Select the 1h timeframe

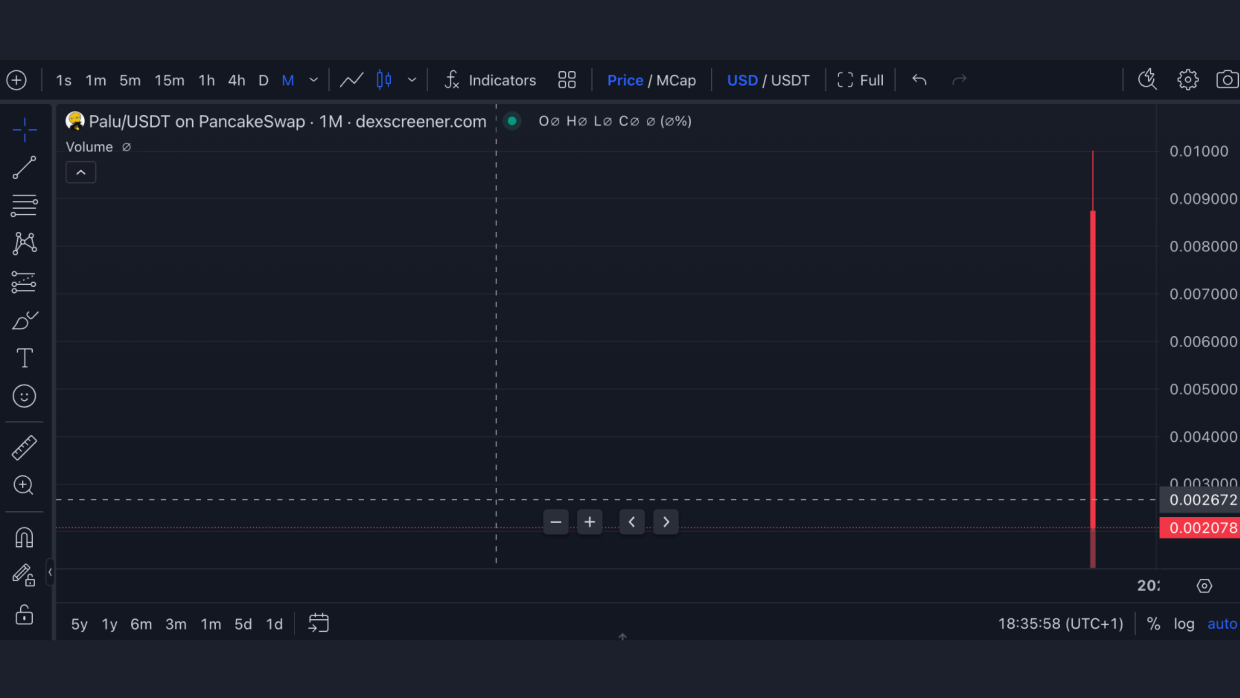click(207, 80)
